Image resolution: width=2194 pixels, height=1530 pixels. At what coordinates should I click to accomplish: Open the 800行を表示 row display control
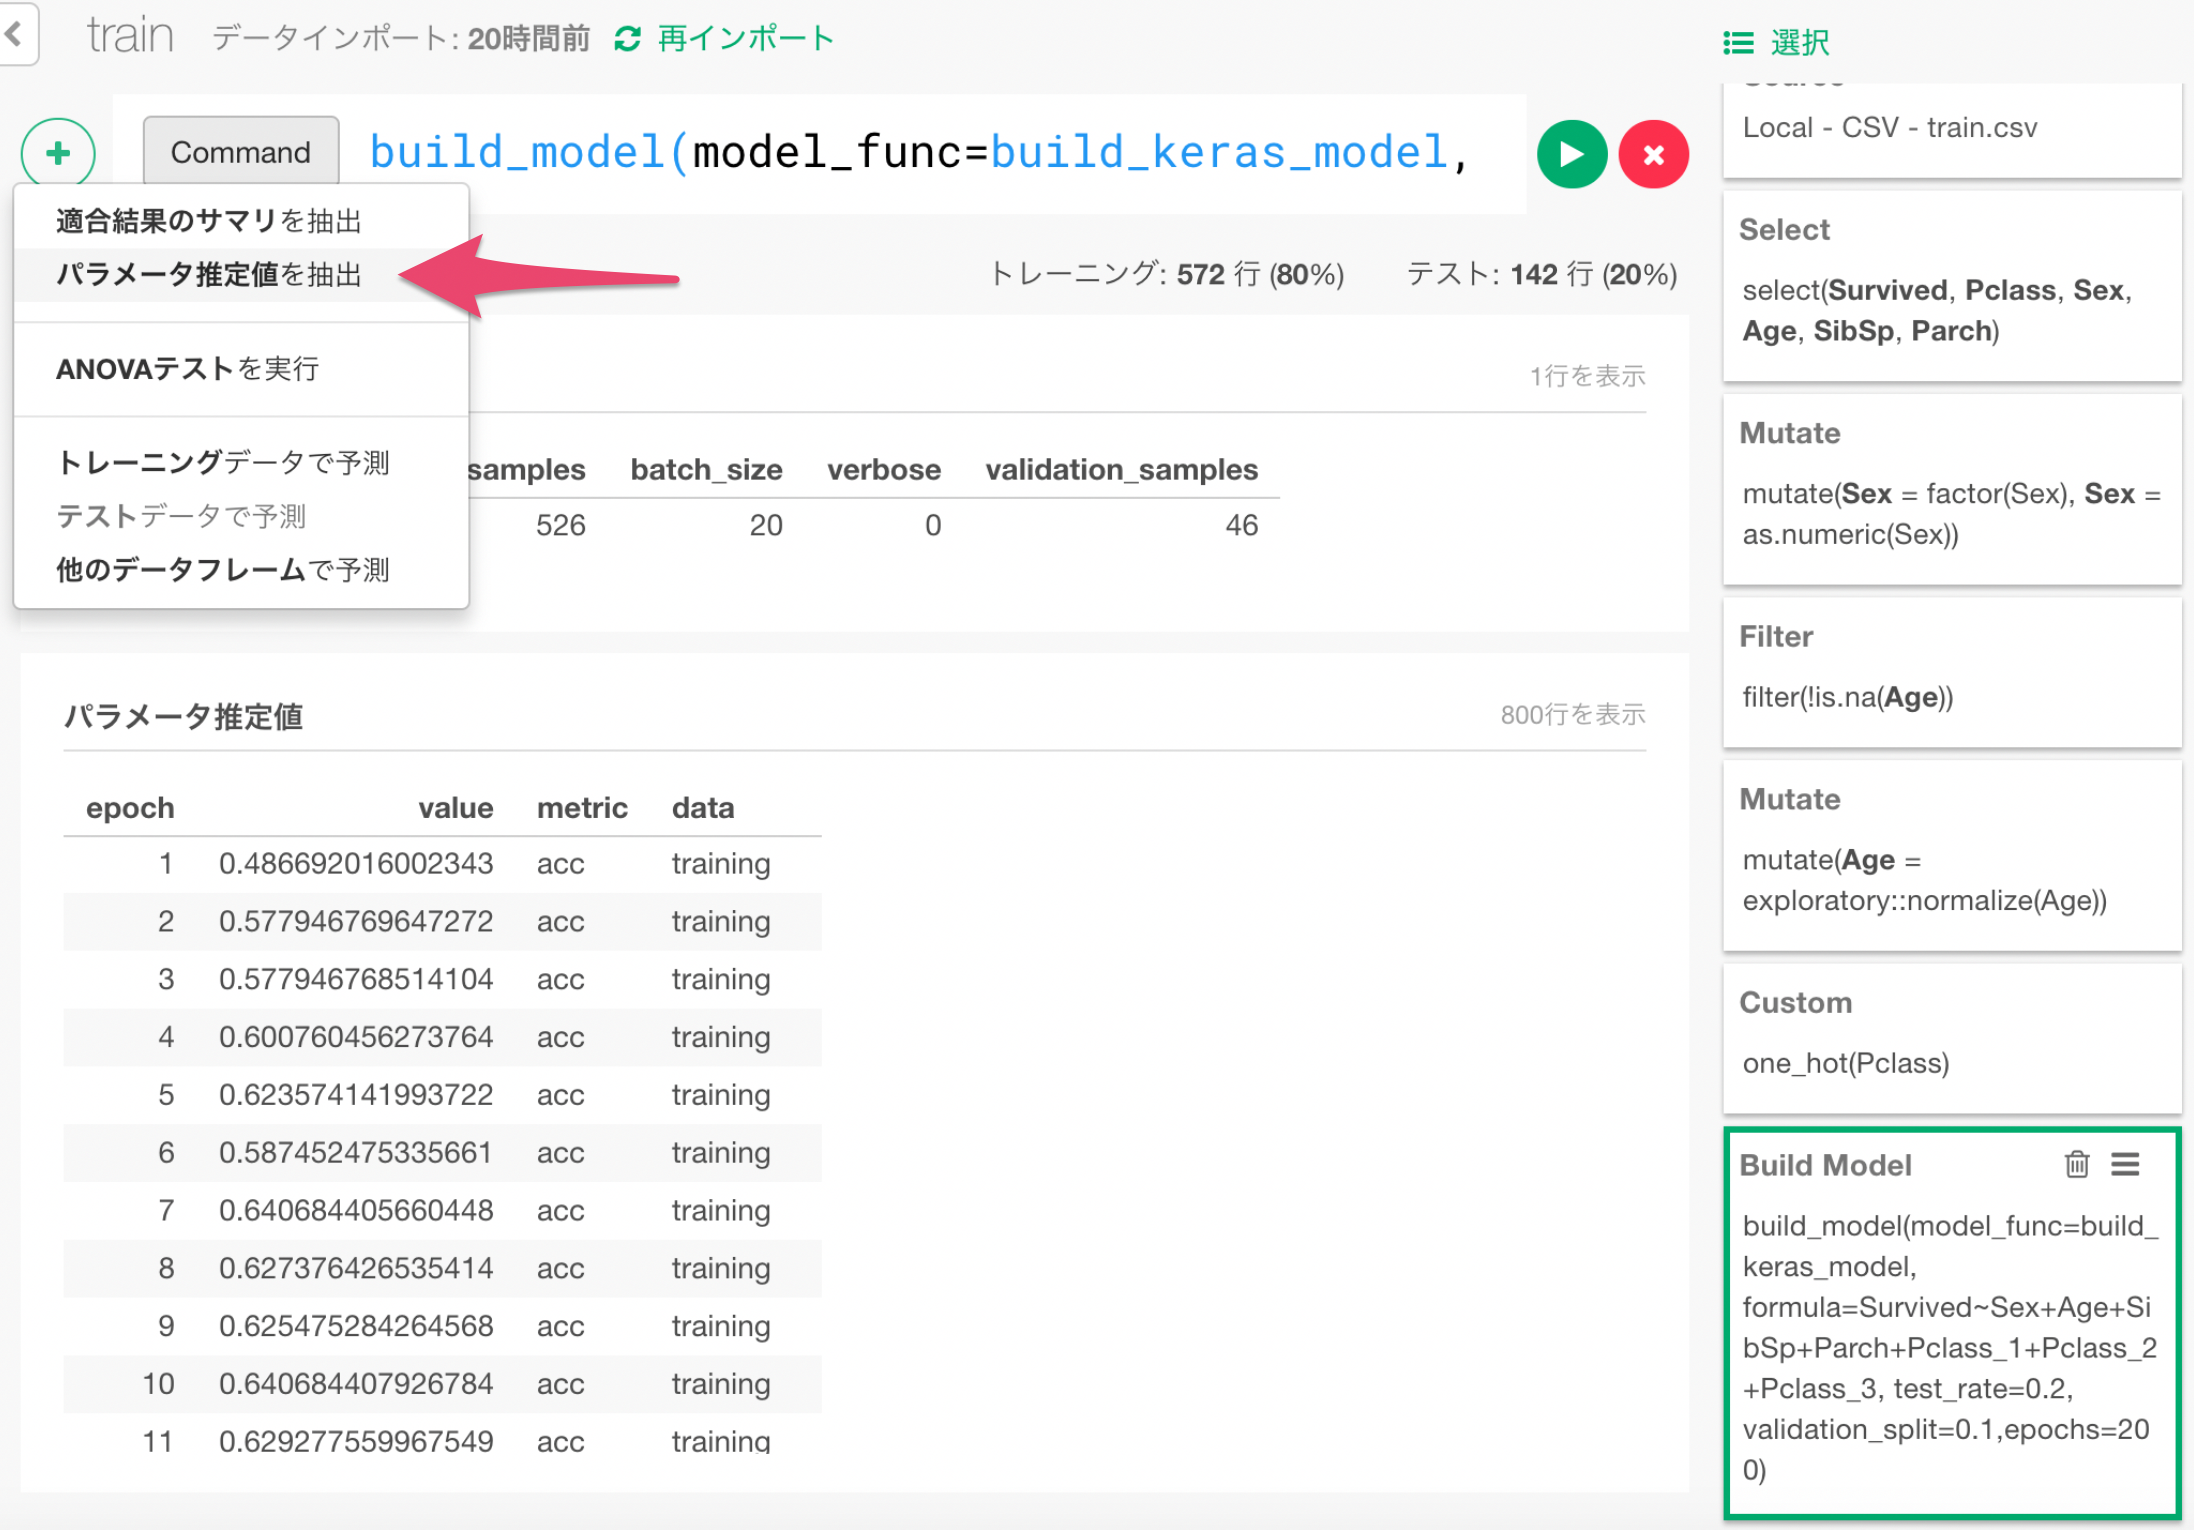click(1572, 714)
